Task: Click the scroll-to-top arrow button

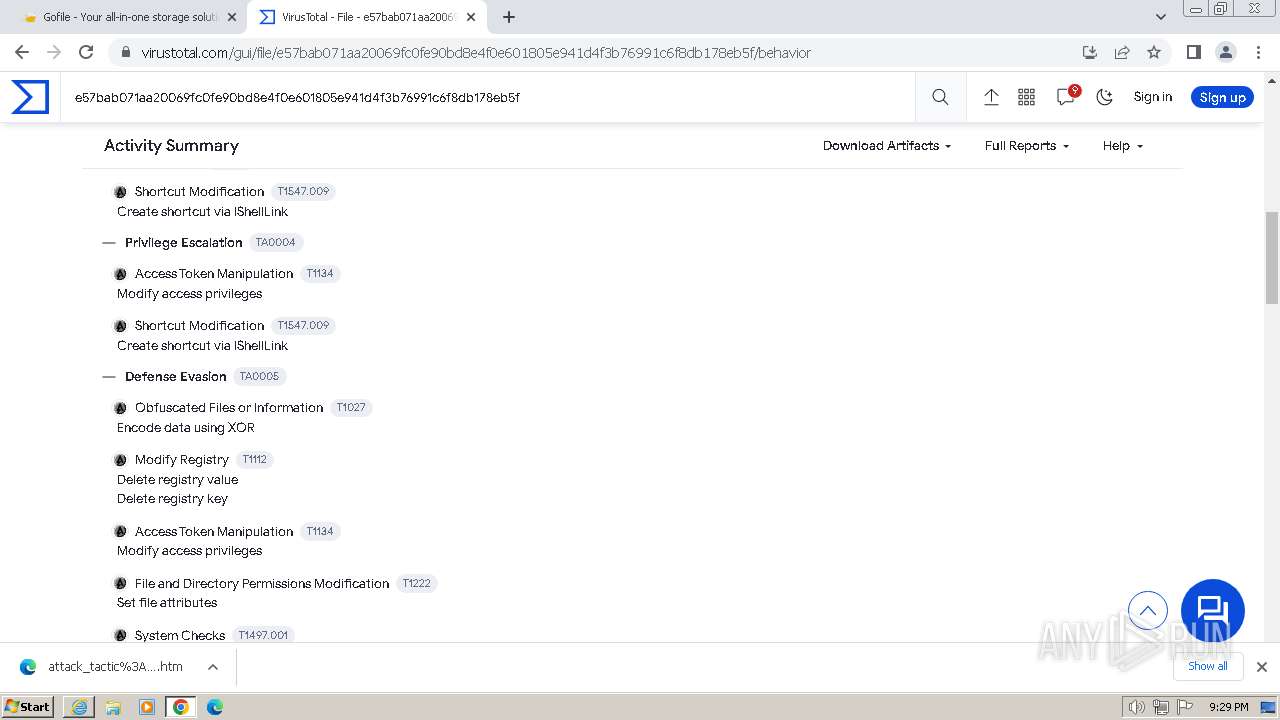Action: 1148,610
